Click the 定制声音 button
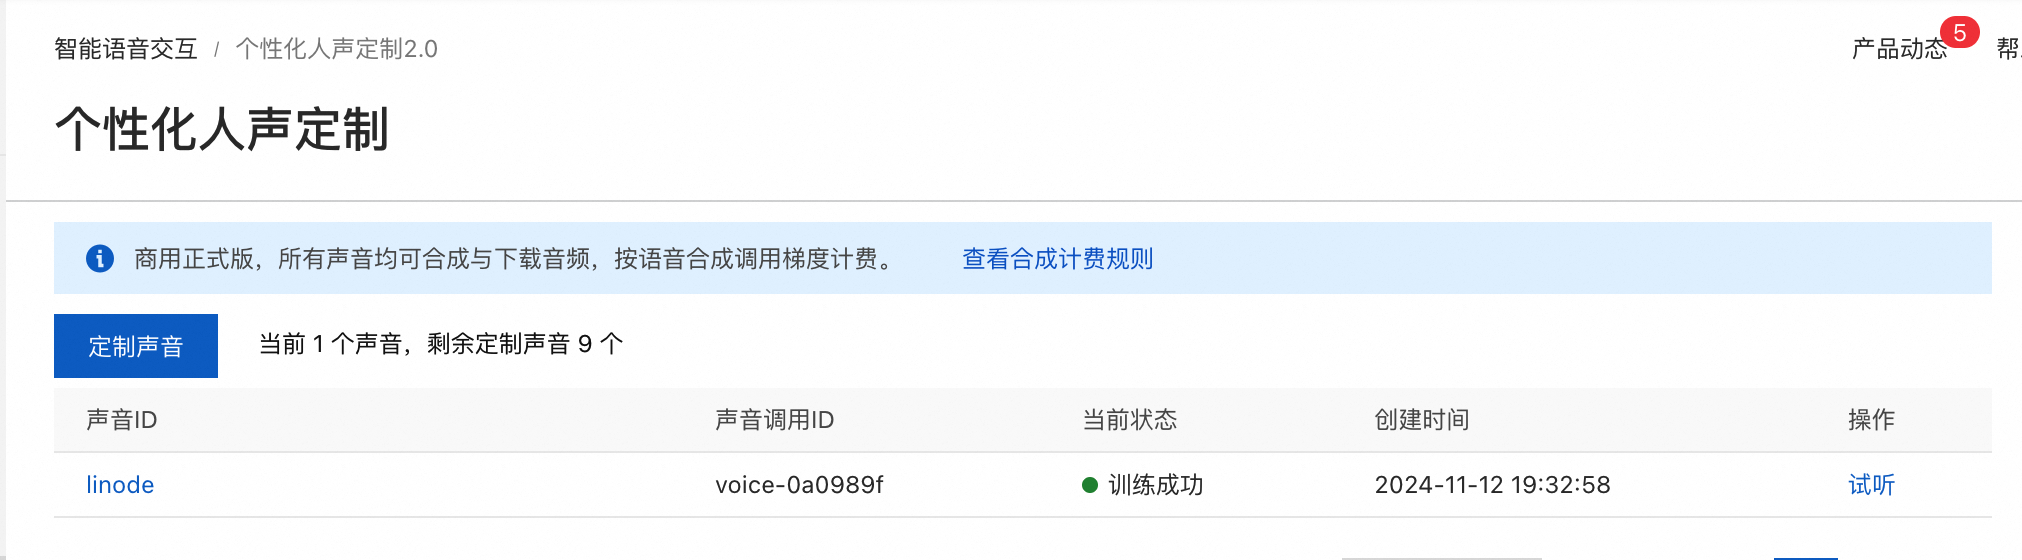Image resolution: width=2022 pixels, height=560 pixels. point(136,346)
